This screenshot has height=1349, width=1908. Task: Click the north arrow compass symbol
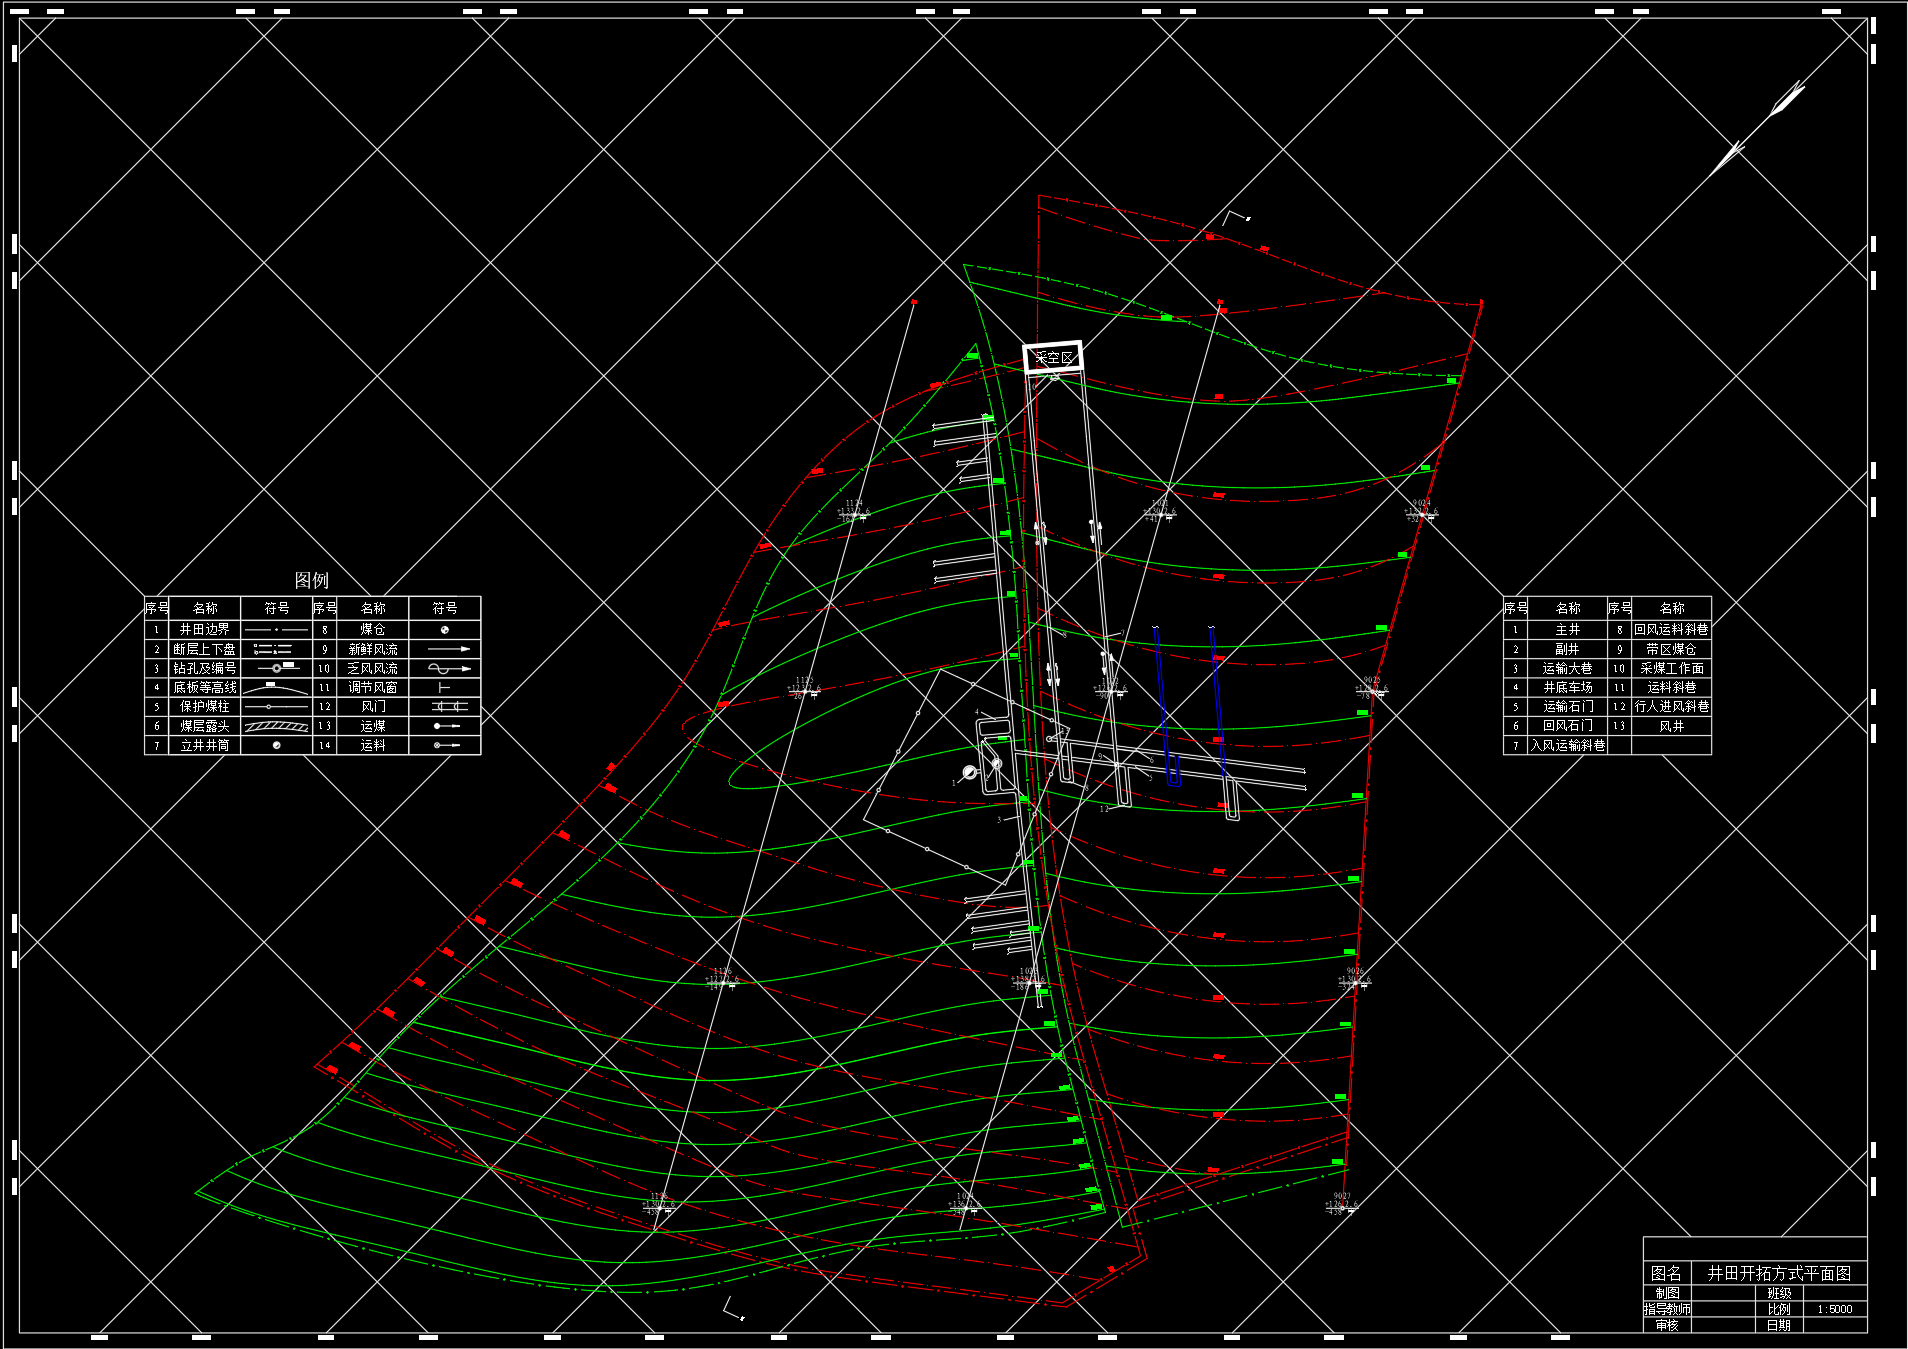coord(1762,127)
